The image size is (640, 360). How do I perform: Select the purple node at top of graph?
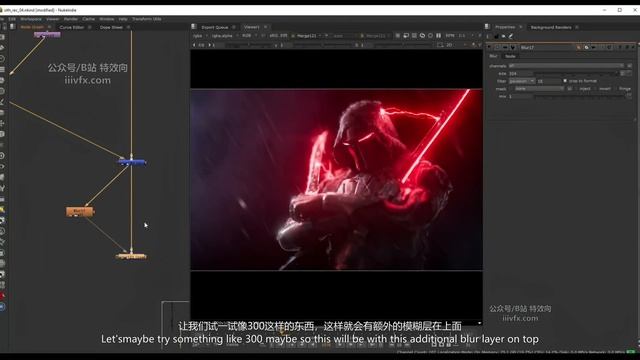47,35
